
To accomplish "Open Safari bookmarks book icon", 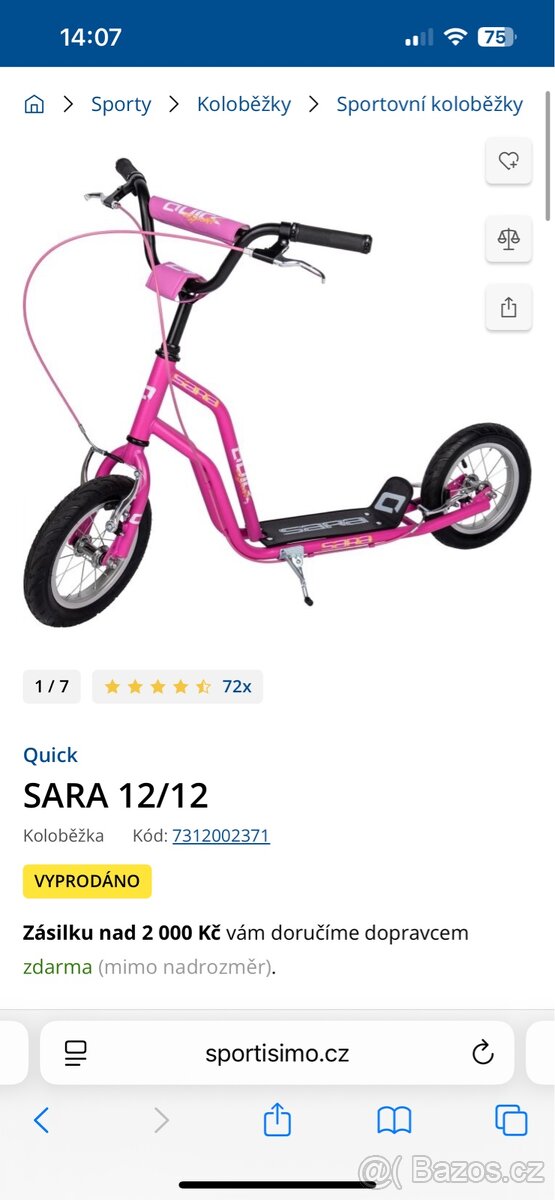I will click(x=394, y=1120).
